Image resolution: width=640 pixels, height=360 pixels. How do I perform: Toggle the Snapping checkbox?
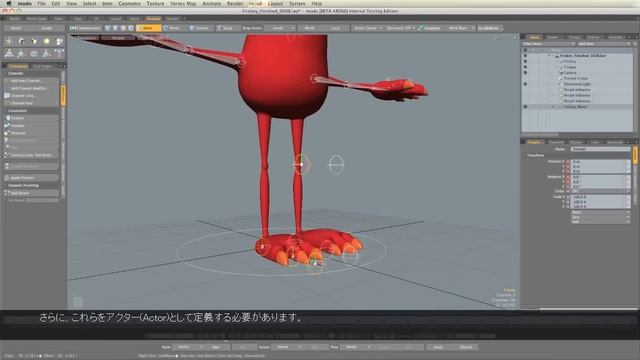429,28
